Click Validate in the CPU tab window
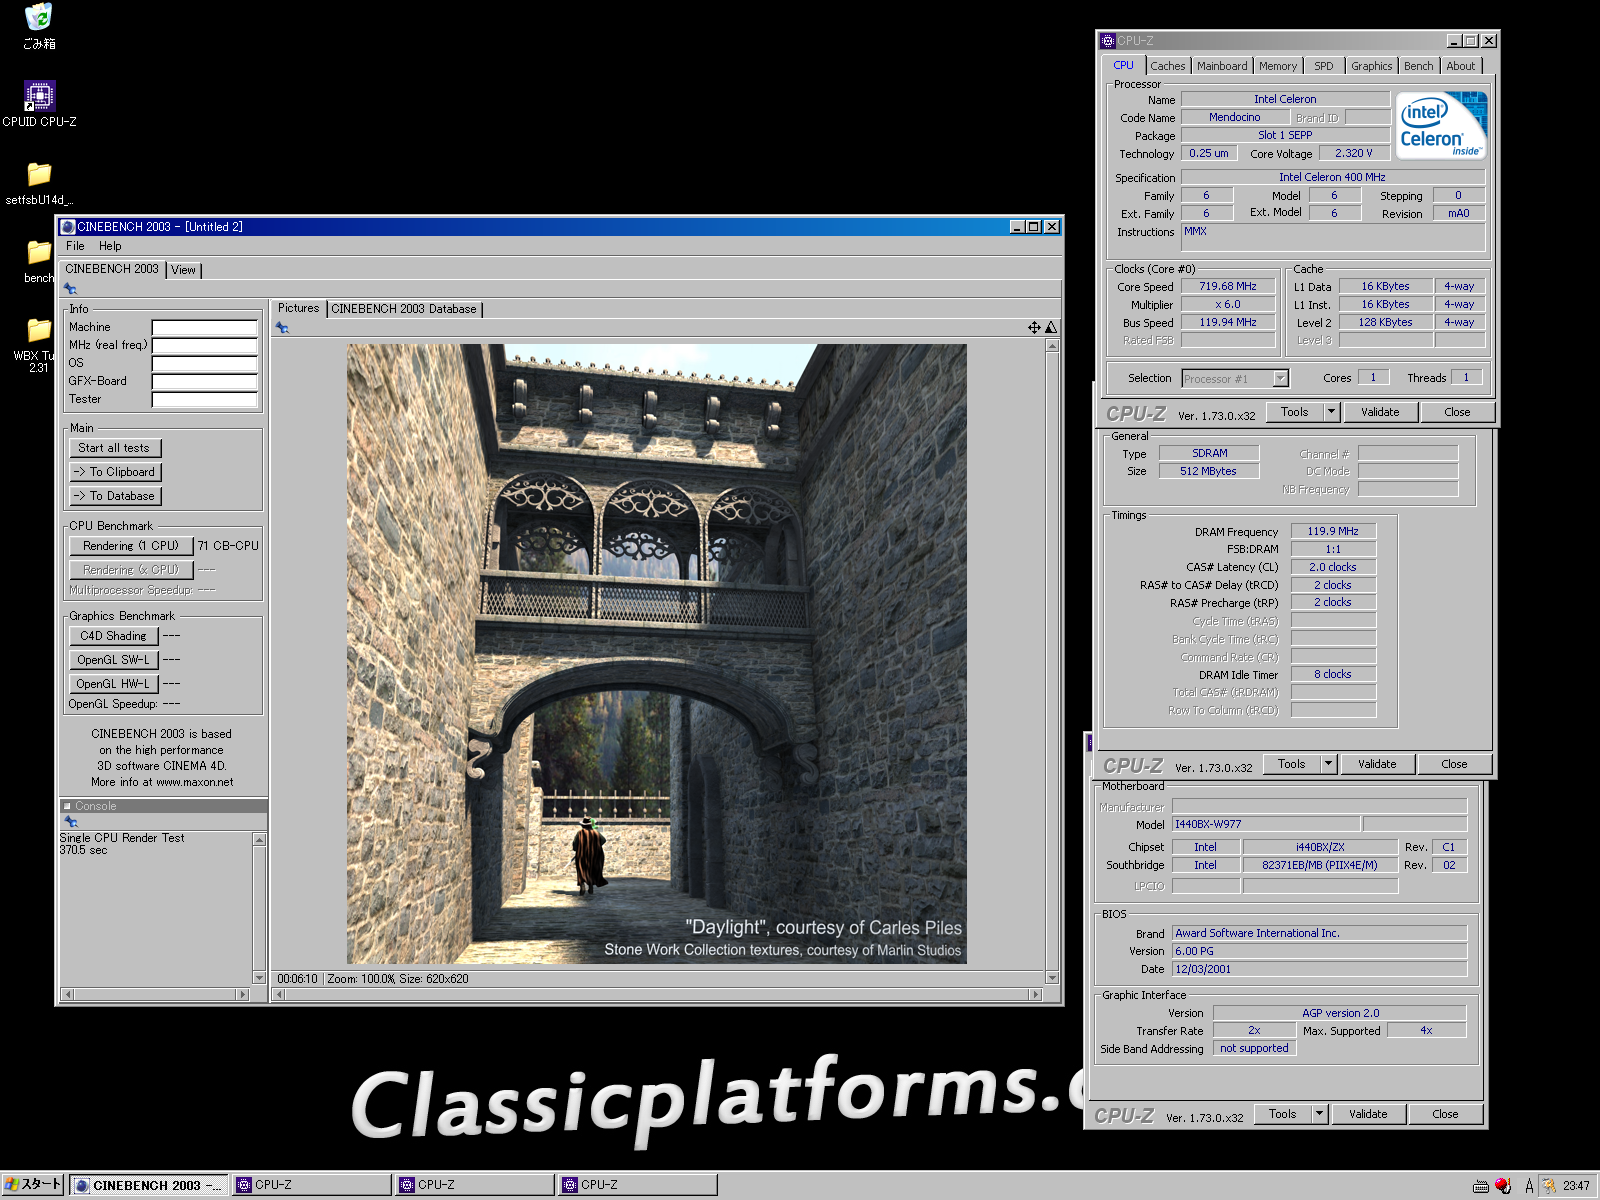This screenshot has height=1200, width=1600. click(1380, 412)
